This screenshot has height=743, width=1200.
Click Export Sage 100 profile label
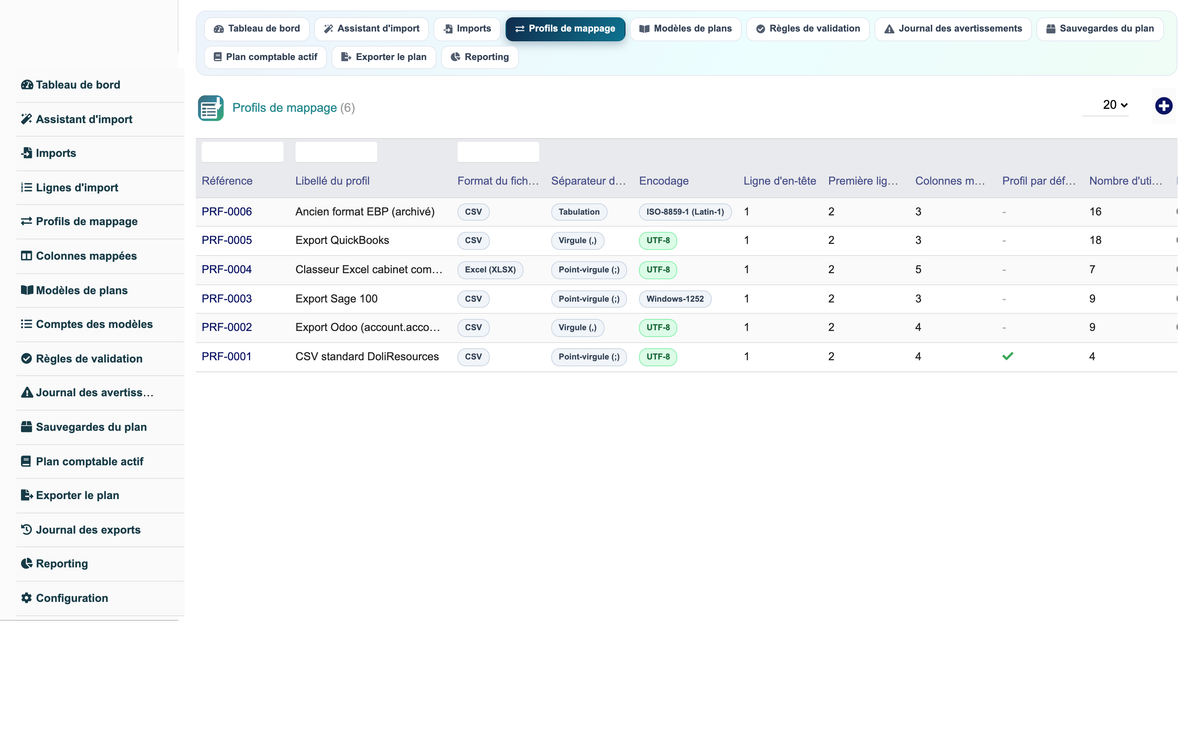point(337,299)
